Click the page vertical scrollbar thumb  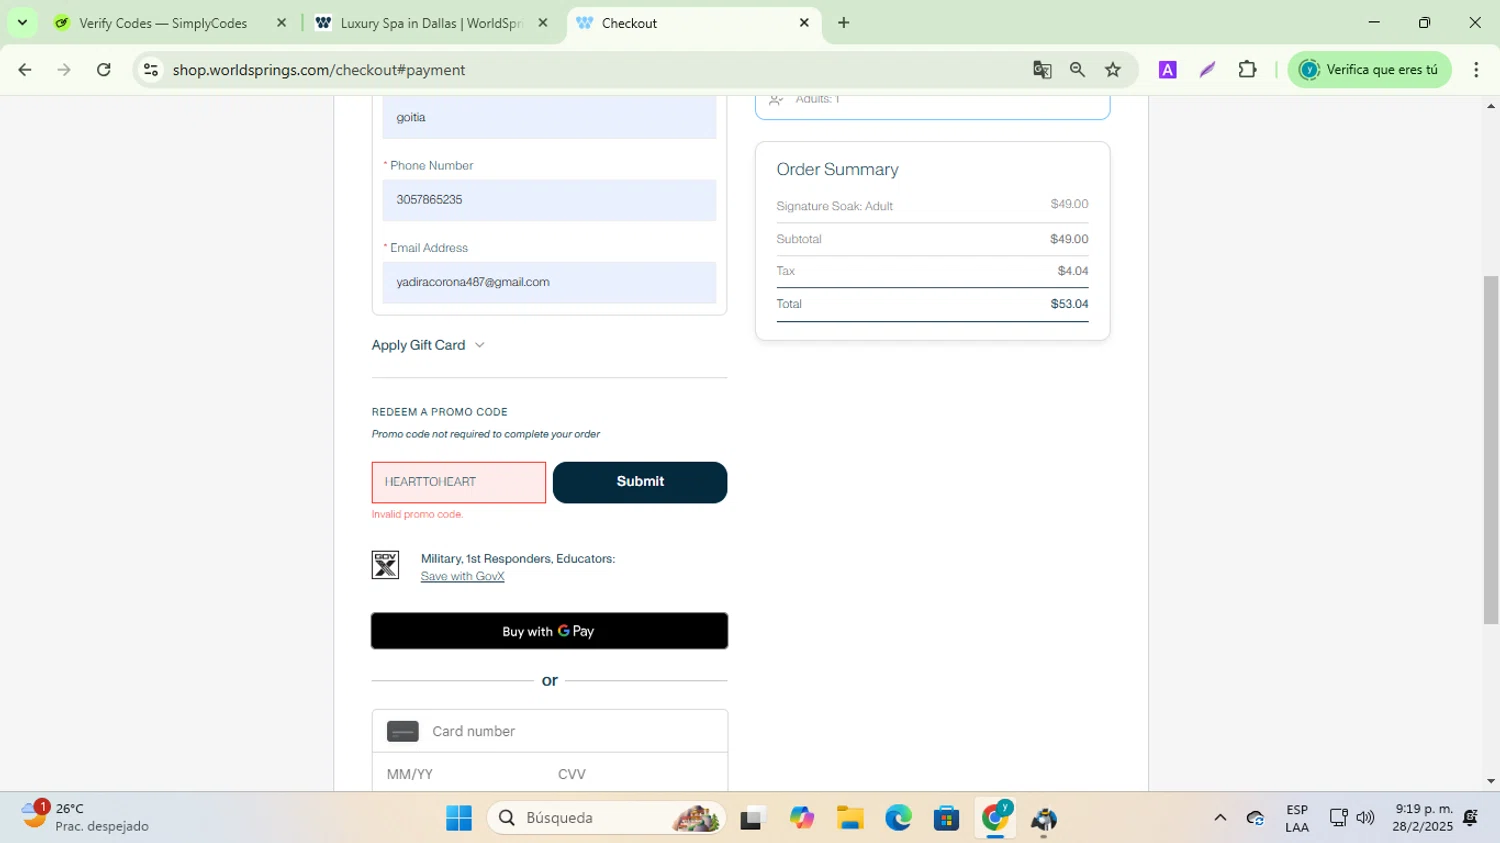click(x=1490, y=450)
